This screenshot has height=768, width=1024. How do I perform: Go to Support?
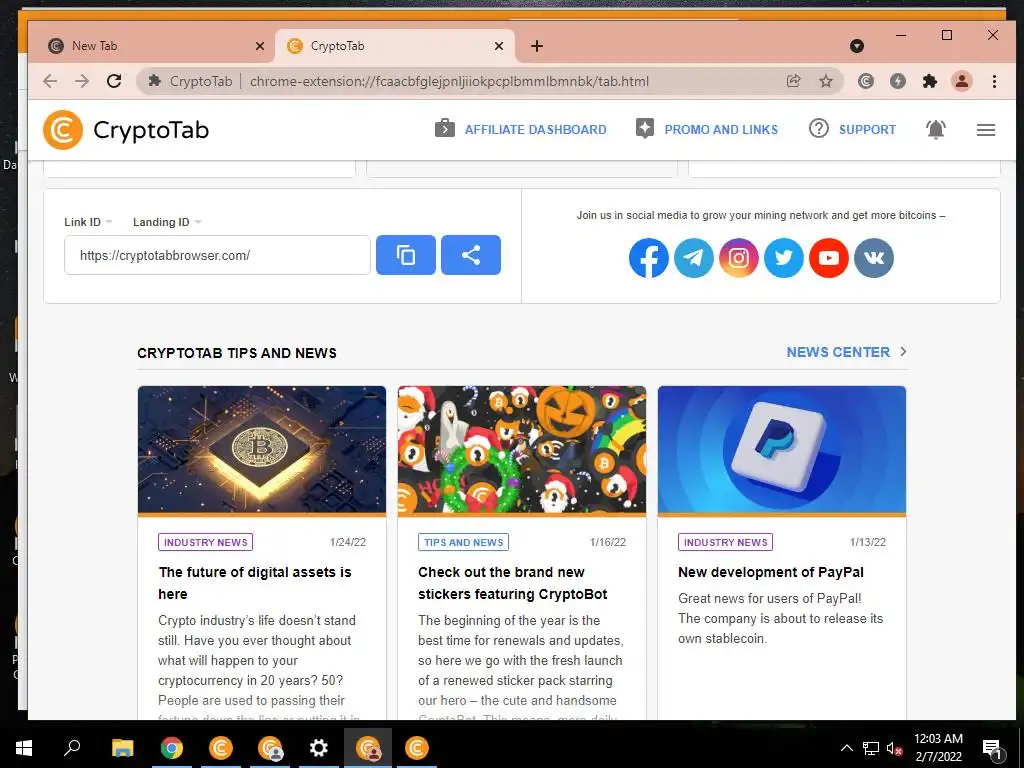tap(852, 129)
